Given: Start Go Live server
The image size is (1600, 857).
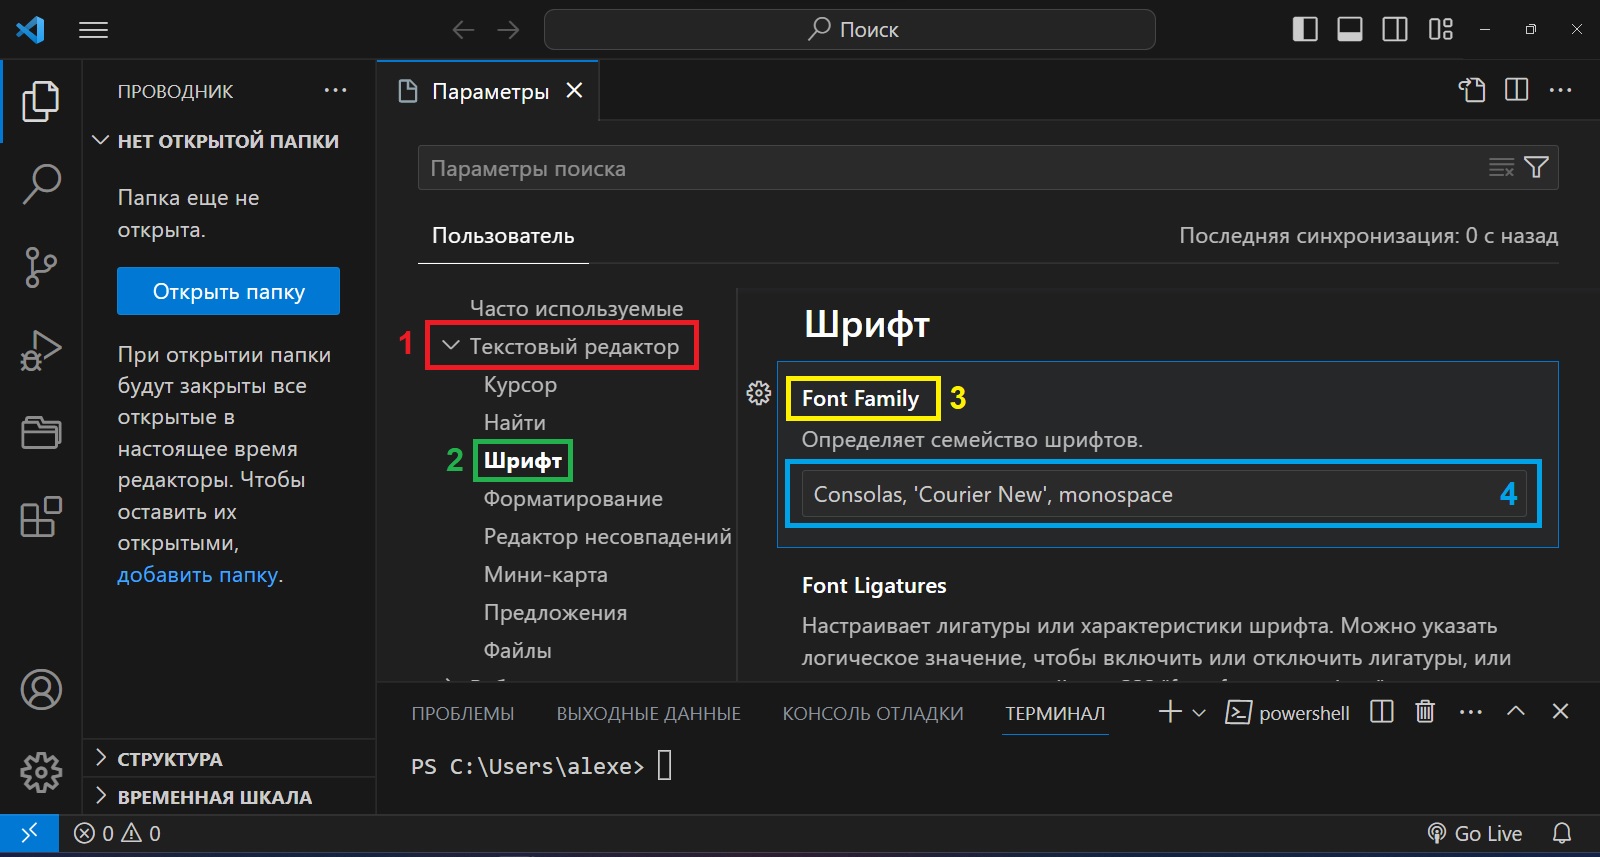Looking at the screenshot, I should pyautogui.click(x=1475, y=833).
